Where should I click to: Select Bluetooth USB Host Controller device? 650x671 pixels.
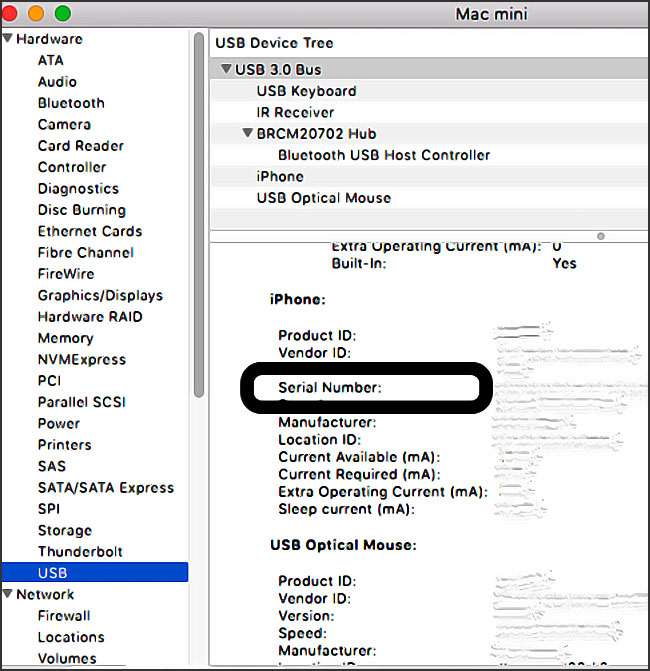click(429, 155)
